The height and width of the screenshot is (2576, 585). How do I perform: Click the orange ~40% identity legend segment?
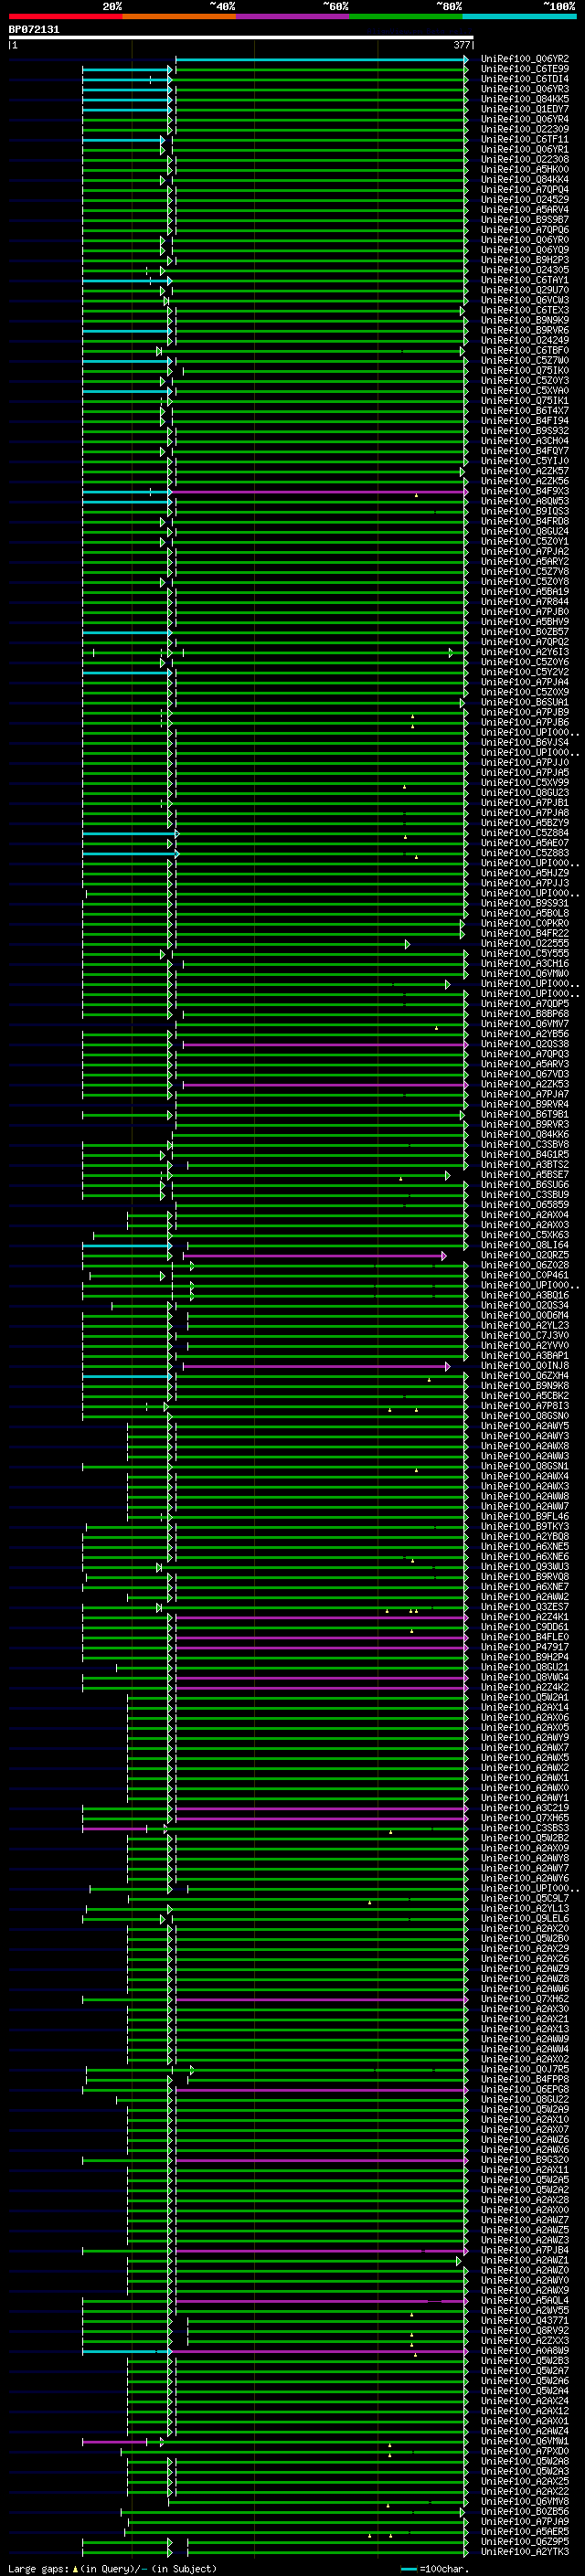(179, 16)
